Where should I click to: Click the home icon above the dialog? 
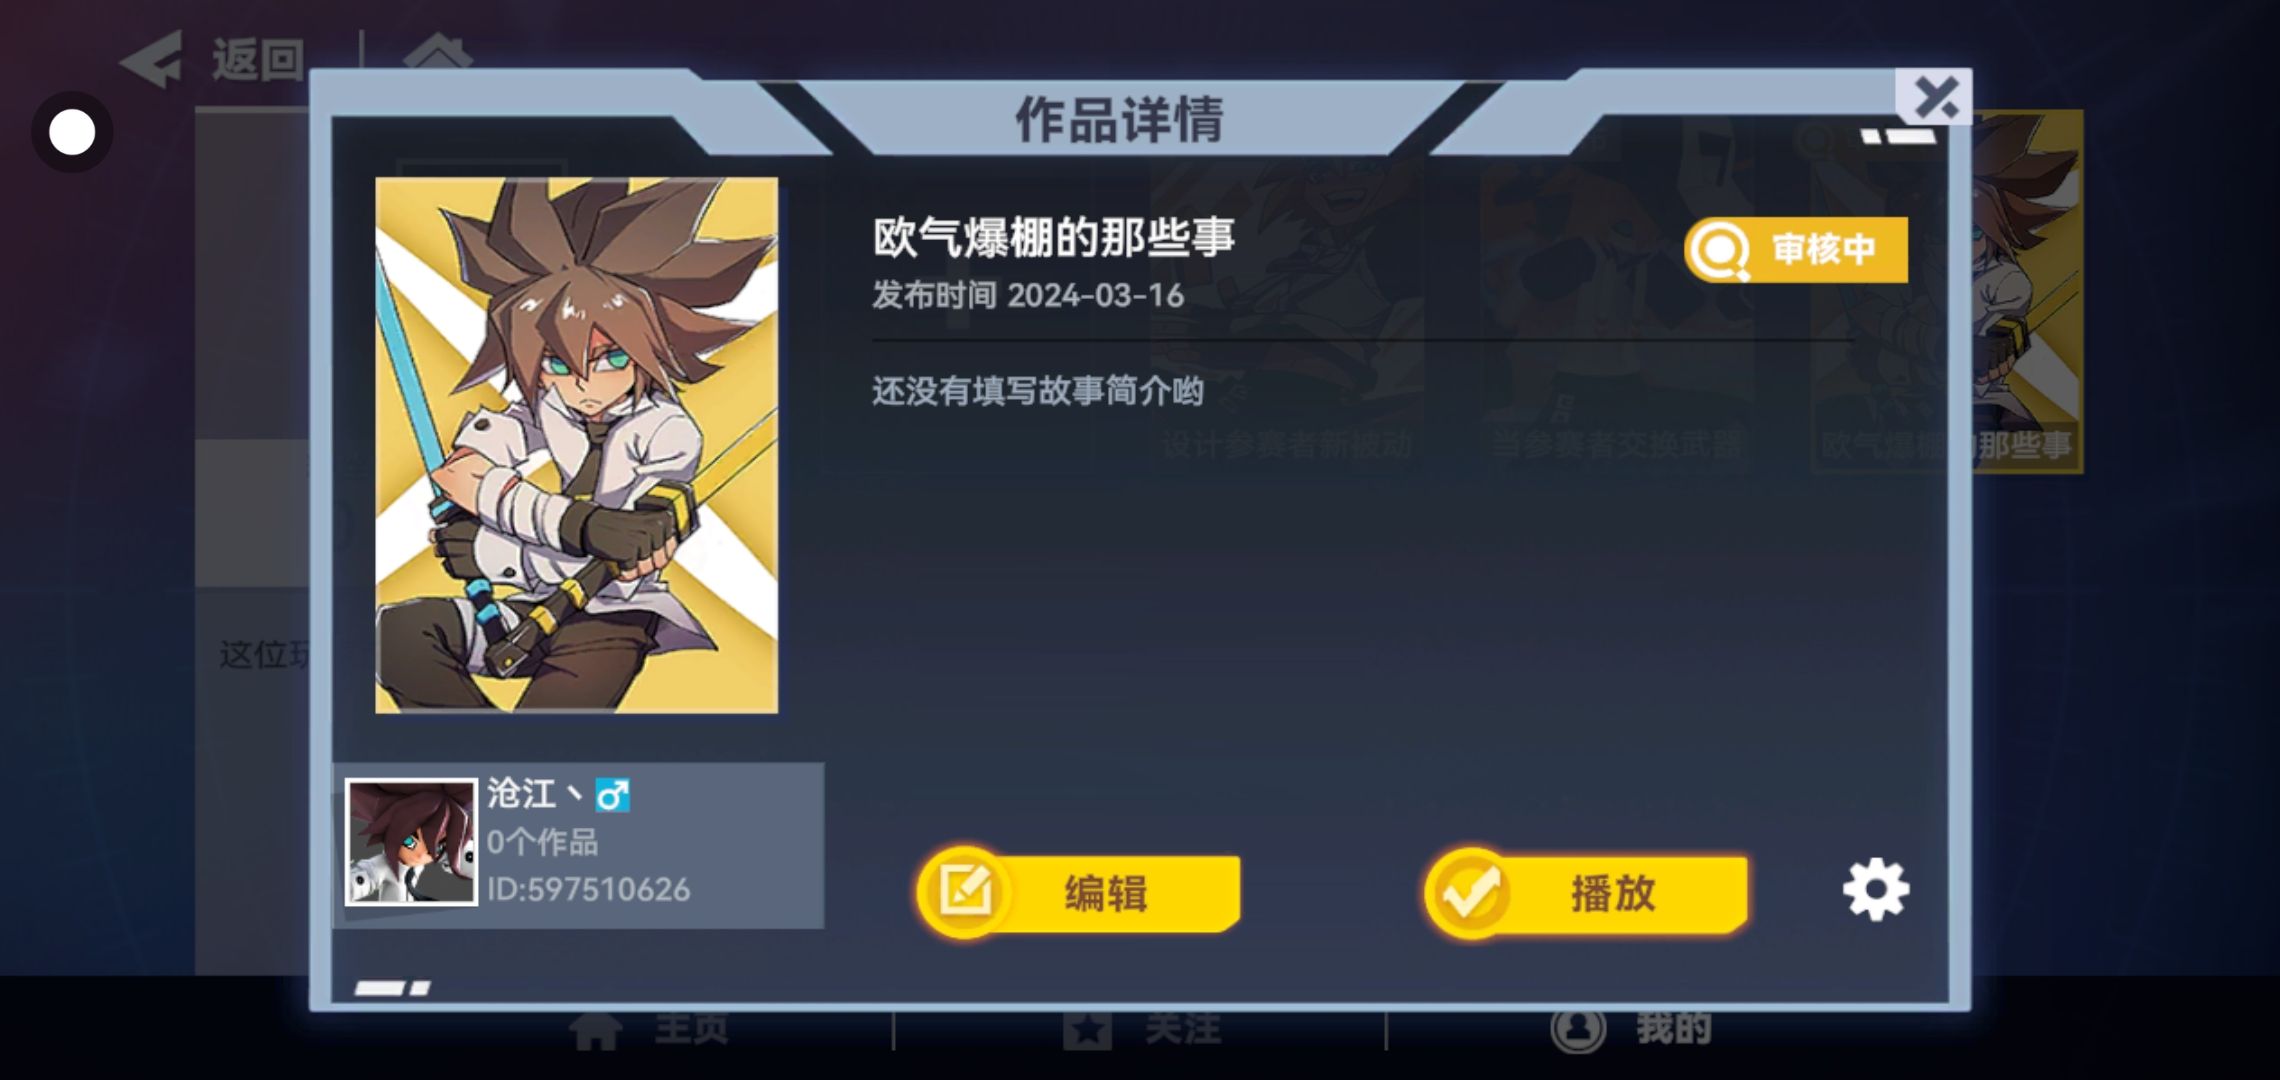(438, 52)
